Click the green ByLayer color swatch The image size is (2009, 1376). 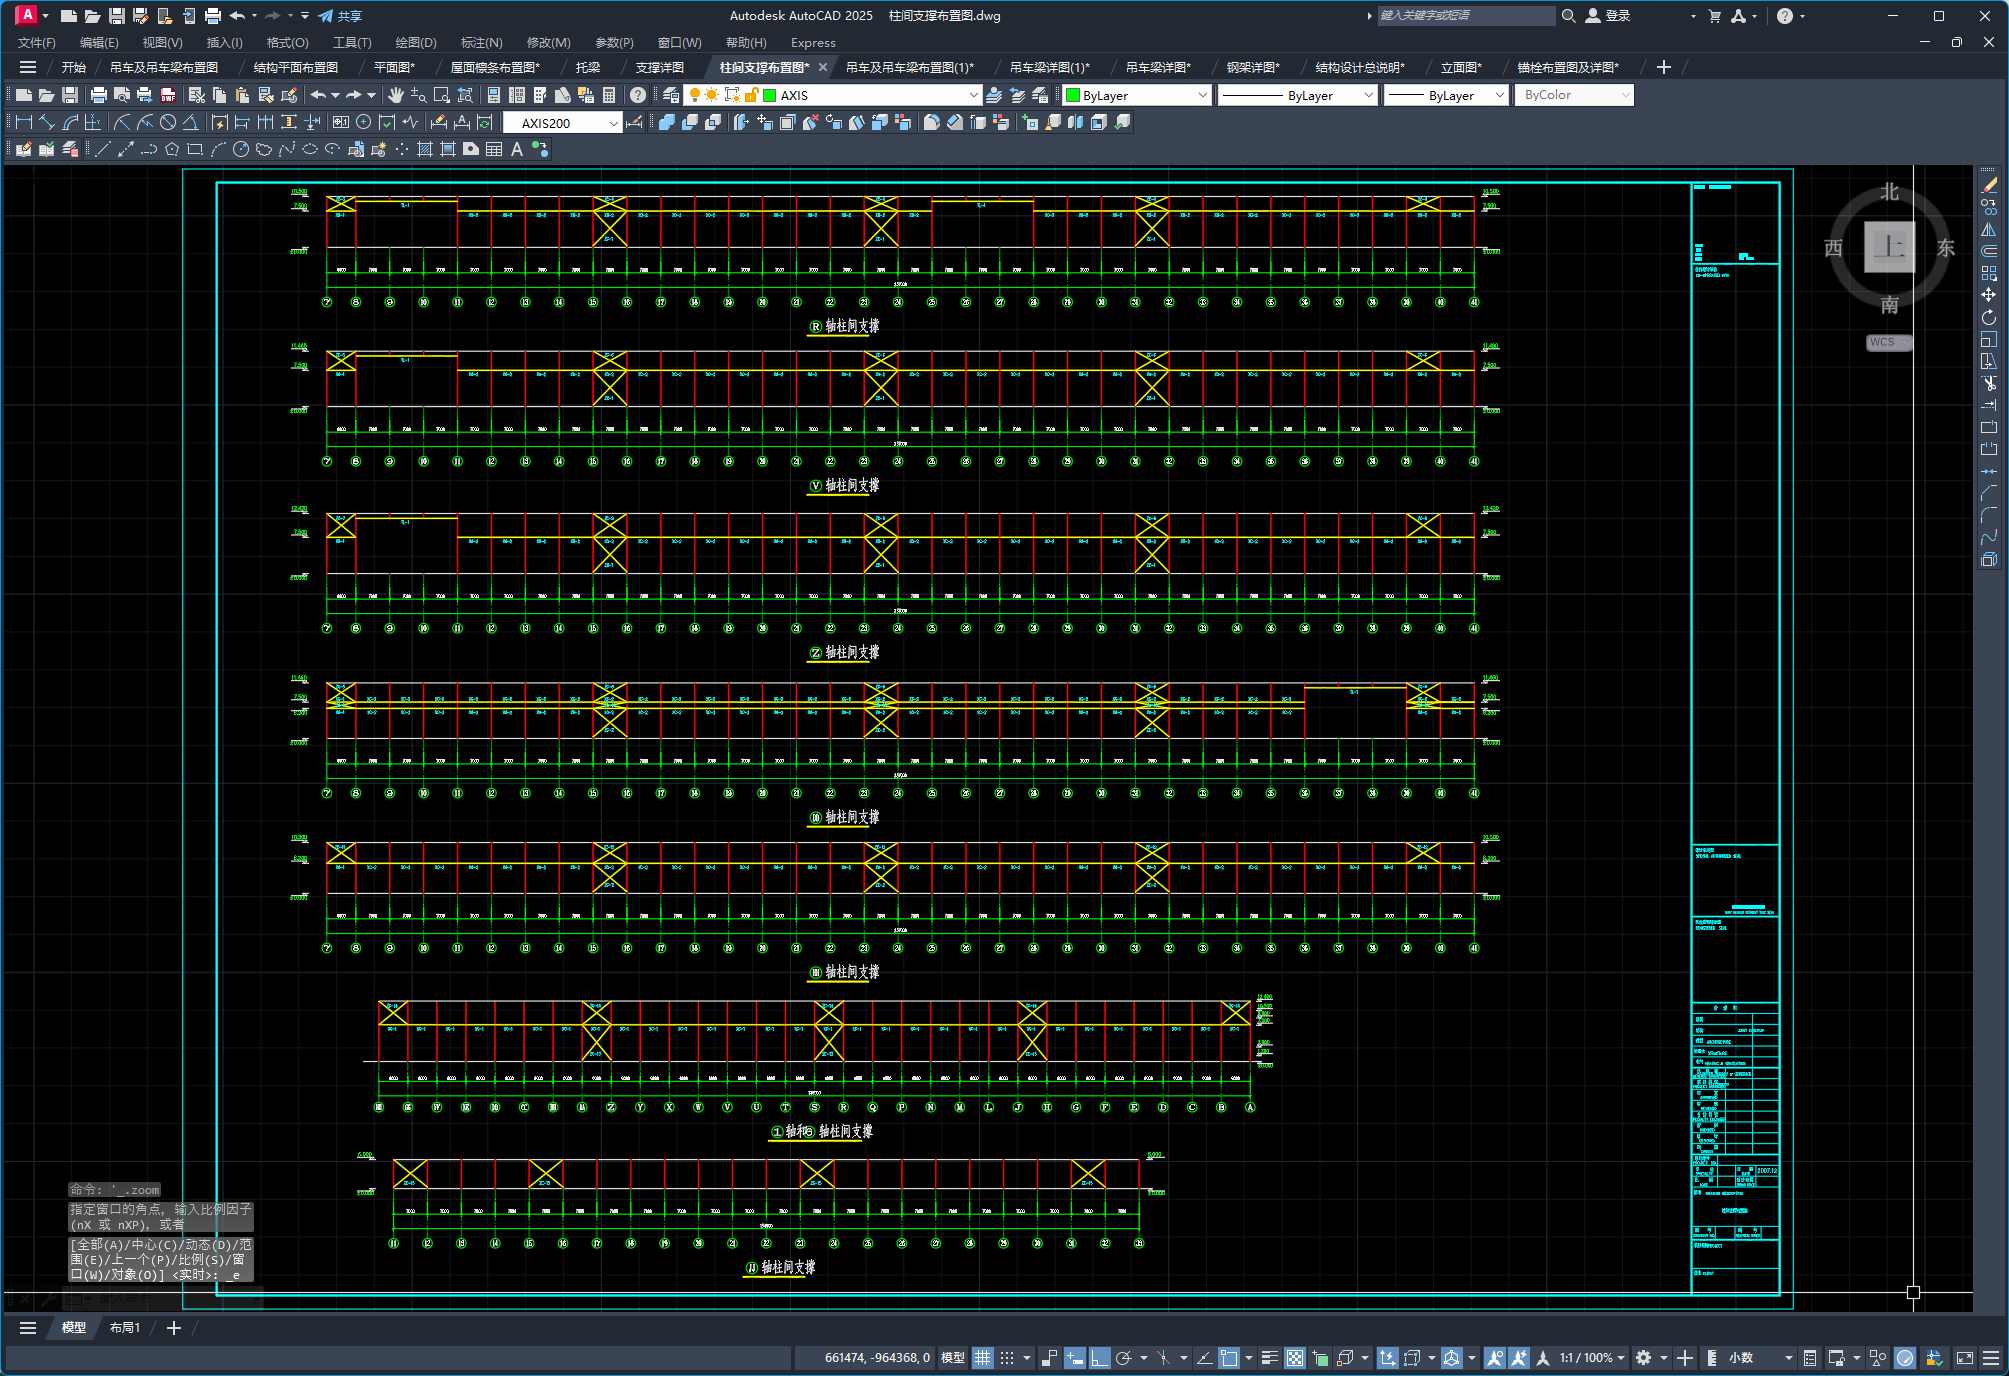[x=1073, y=95]
